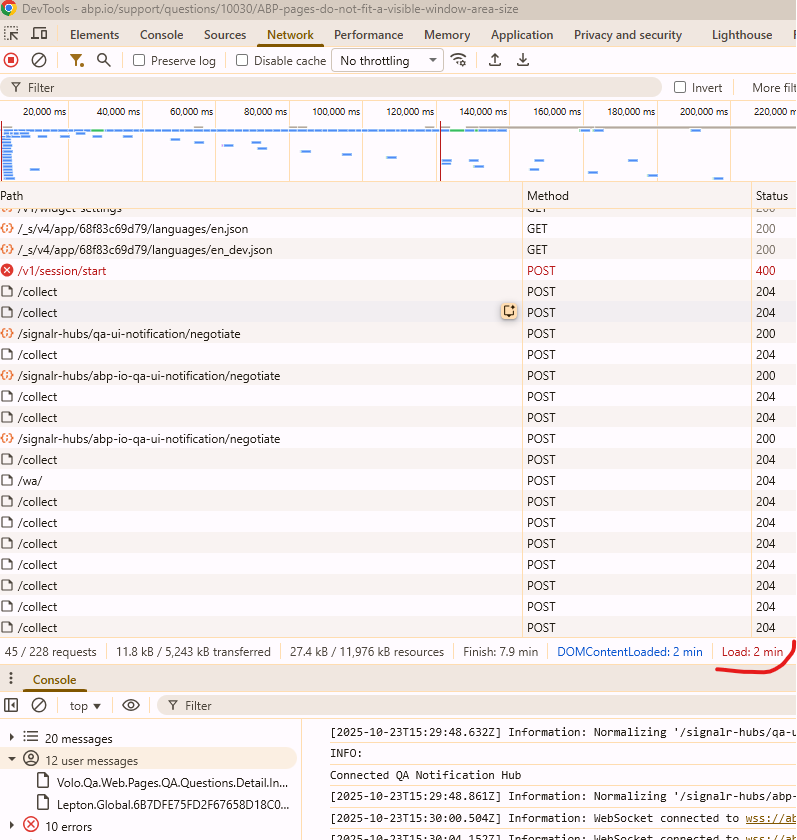
Task: Click the export HAR download icon
Action: pyautogui.click(x=522, y=60)
